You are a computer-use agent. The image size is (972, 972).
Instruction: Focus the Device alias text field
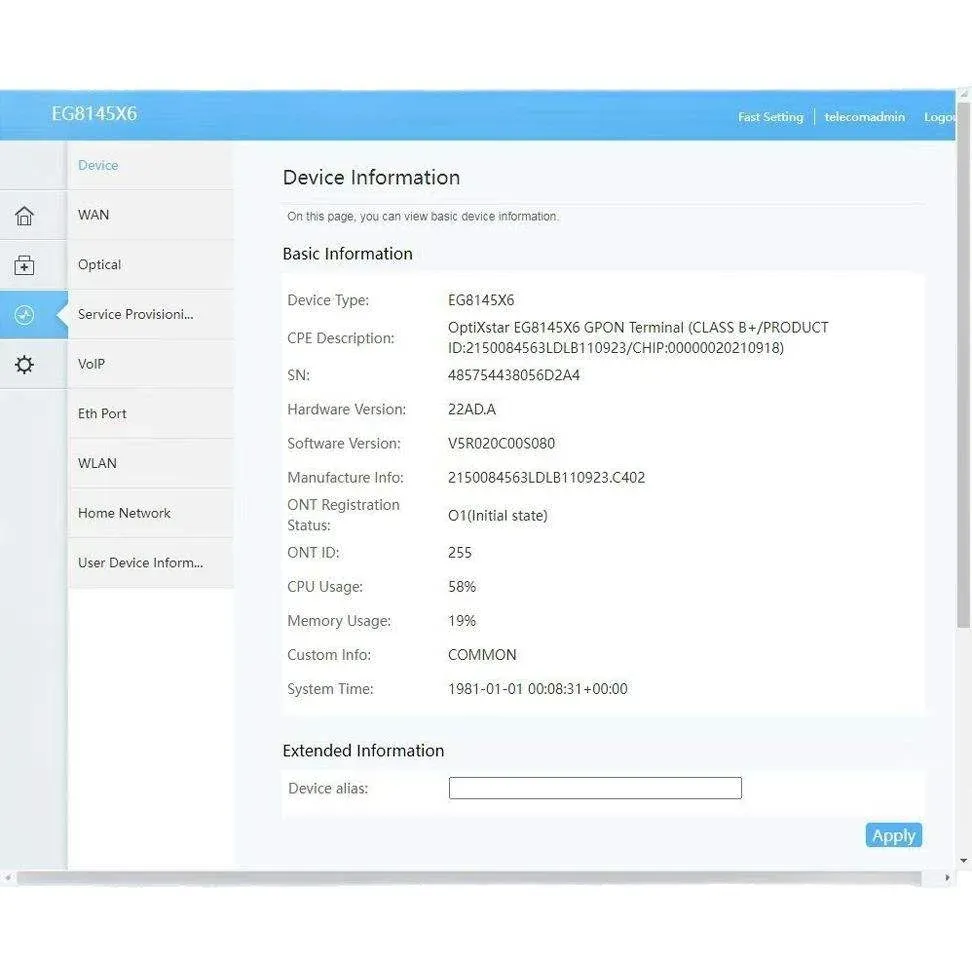pos(595,788)
